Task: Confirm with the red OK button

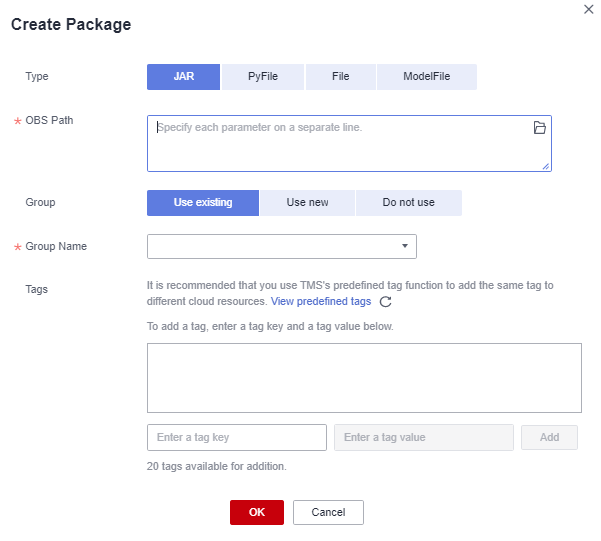Action: coord(257,512)
